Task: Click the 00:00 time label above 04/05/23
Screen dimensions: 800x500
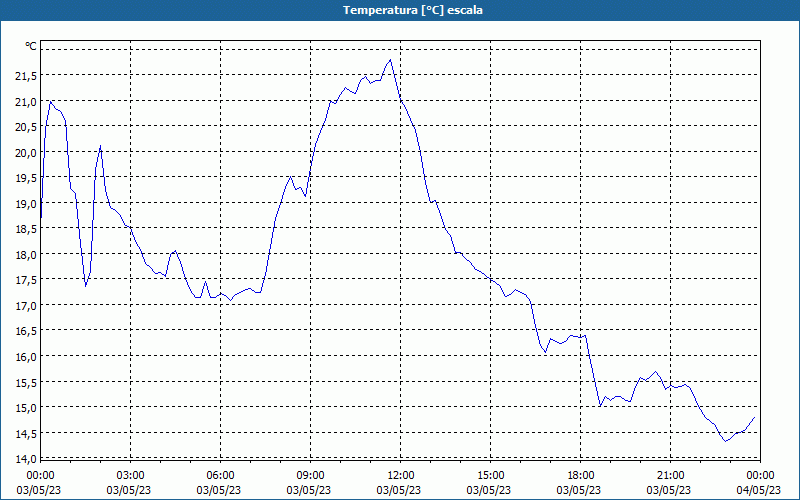Action: click(760, 476)
